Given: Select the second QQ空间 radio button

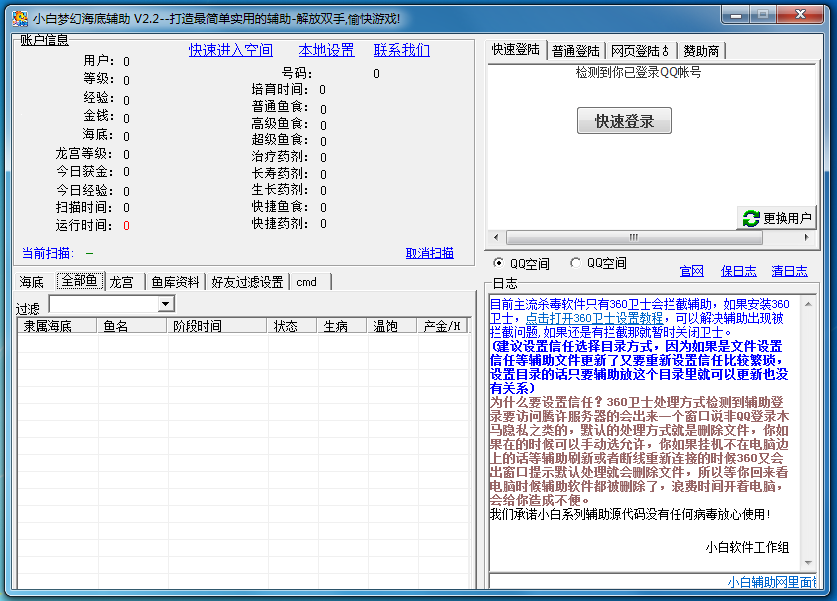Looking at the screenshot, I should pyautogui.click(x=575, y=263).
